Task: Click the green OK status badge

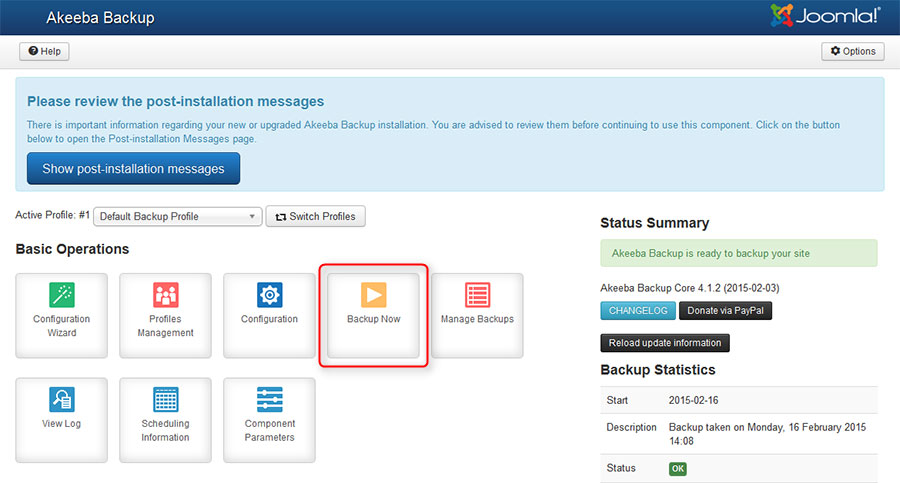Action: tap(677, 469)
